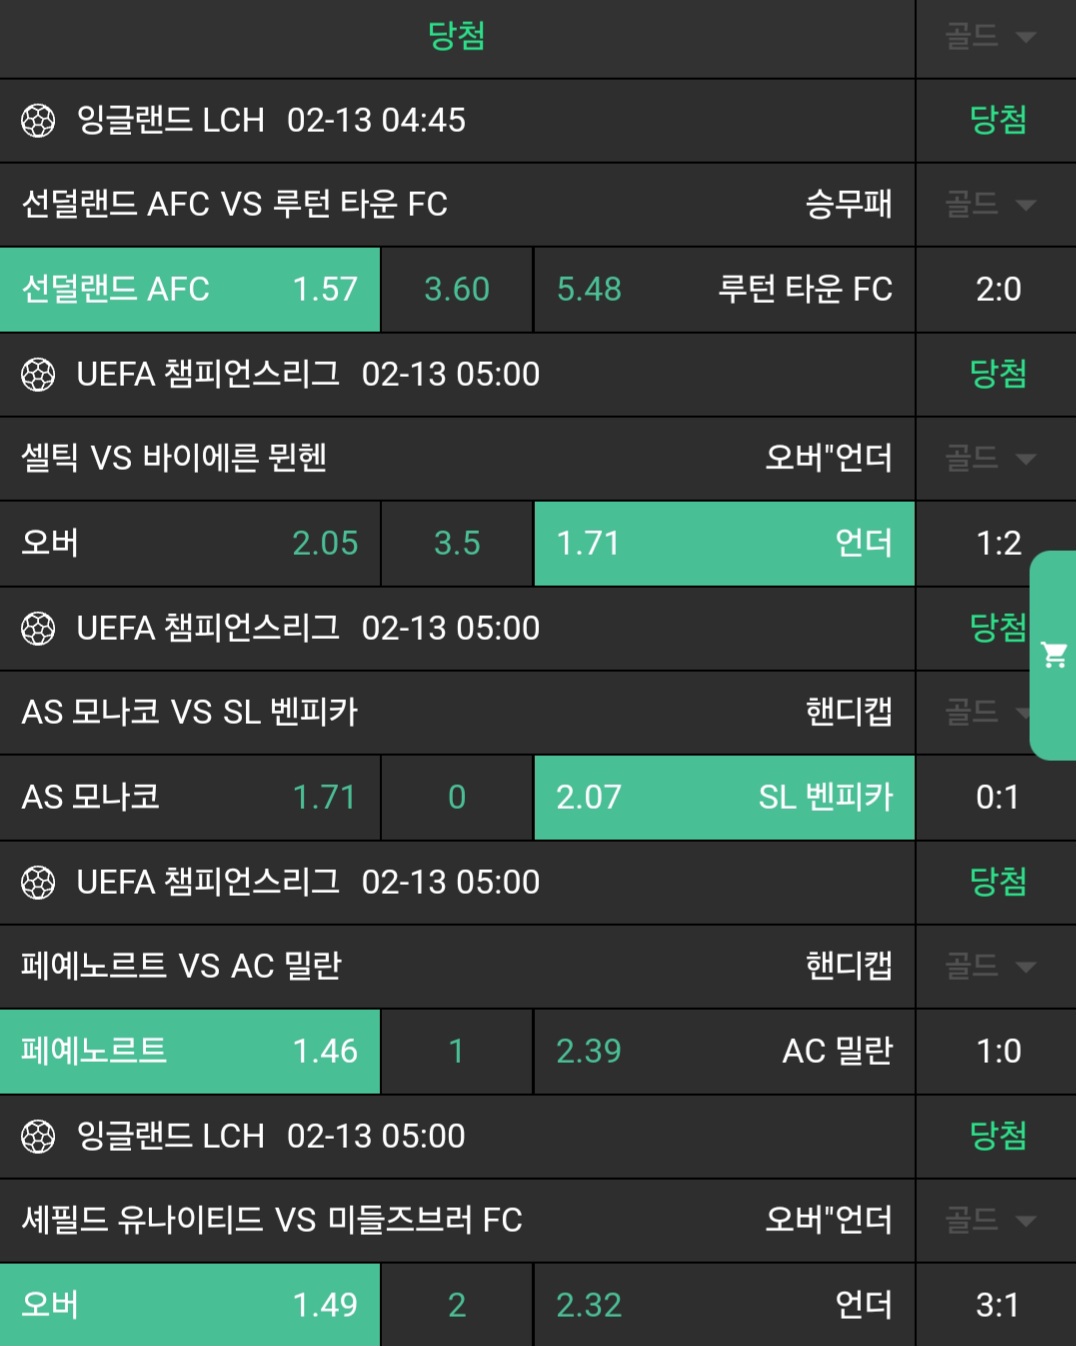Click 당첨 status for 선덜랜드 match
1076x1346 pixels.
coord(998,121)
